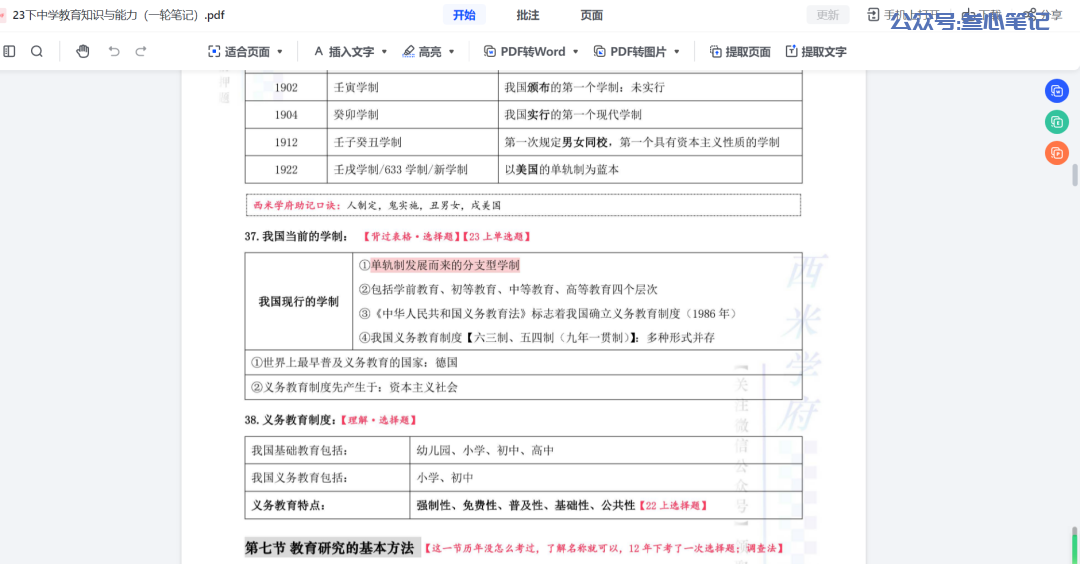Open the search magnifier tool
The height and width of the screenshot is (564, 1080).
click(x=37, y=52)
